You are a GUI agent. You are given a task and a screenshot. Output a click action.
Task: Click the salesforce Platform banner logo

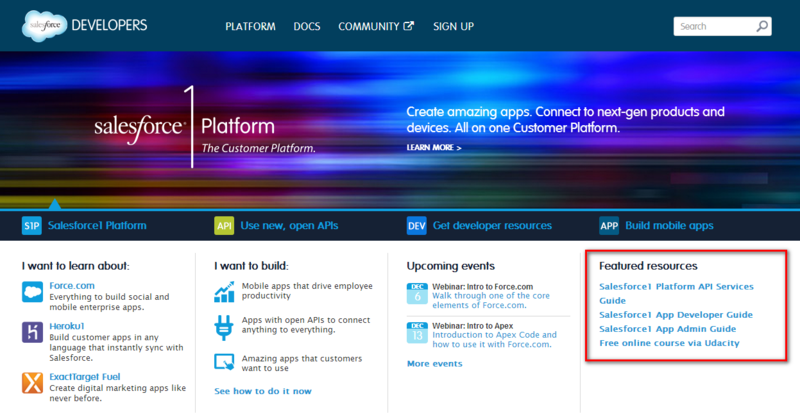pos(205,127)
